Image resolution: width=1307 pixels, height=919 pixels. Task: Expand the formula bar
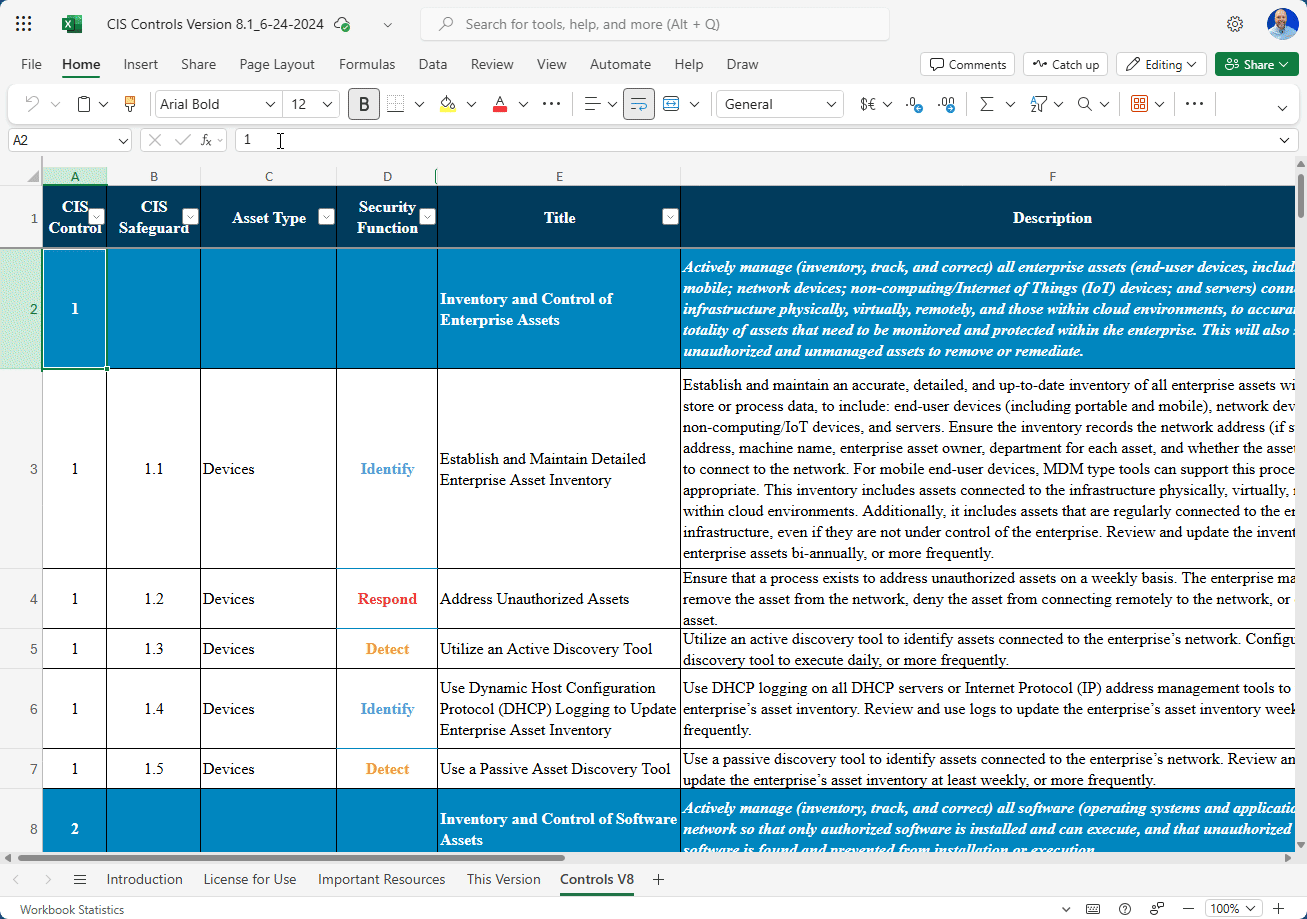point(1285,141)
